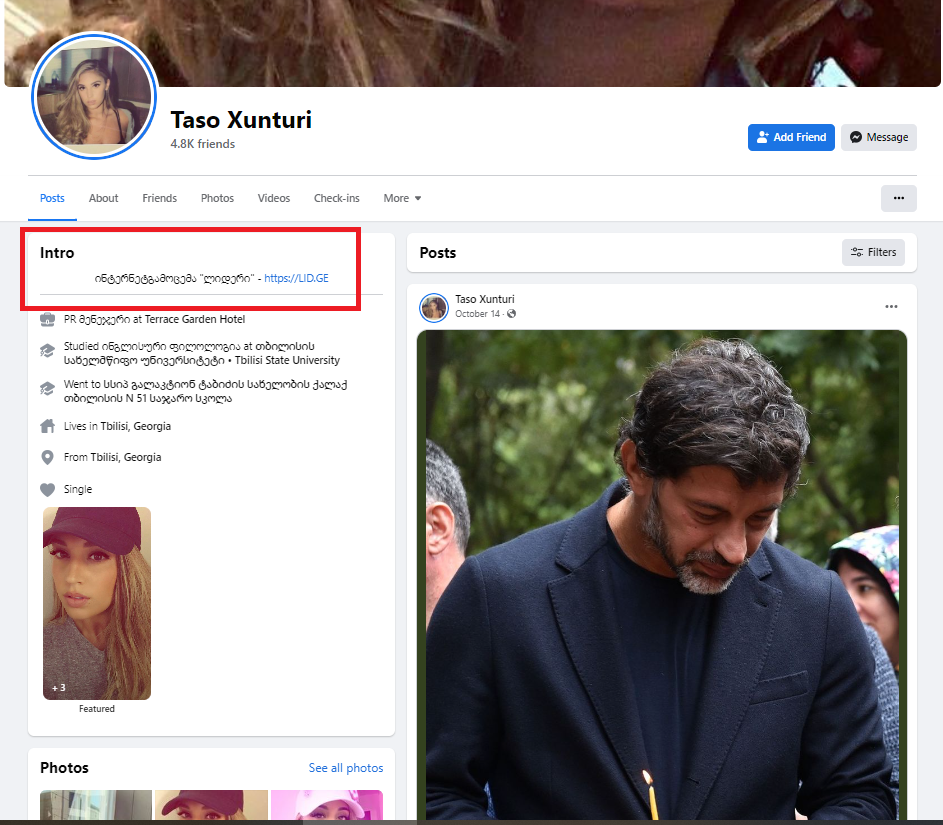Click the post author's small avatar

[x=434, y=308]
